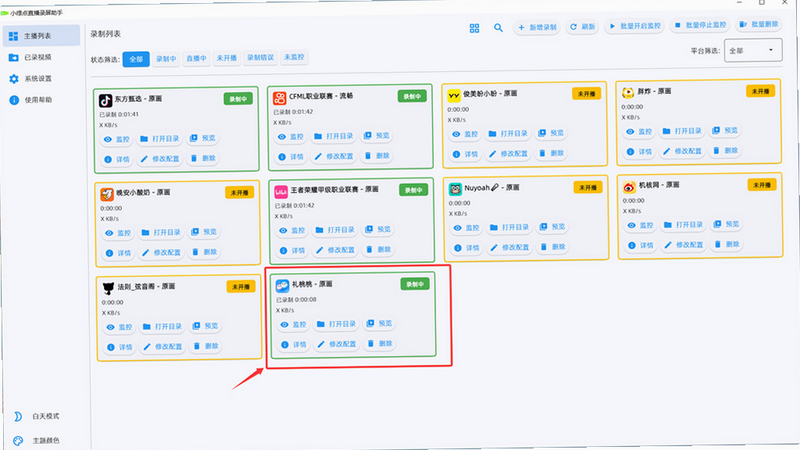The width and height of the screenshot is (800, 450).
Task: Click the YY logo on 俊美盼小盼 card
Action: pyautogui.click(x=454, y=95)
